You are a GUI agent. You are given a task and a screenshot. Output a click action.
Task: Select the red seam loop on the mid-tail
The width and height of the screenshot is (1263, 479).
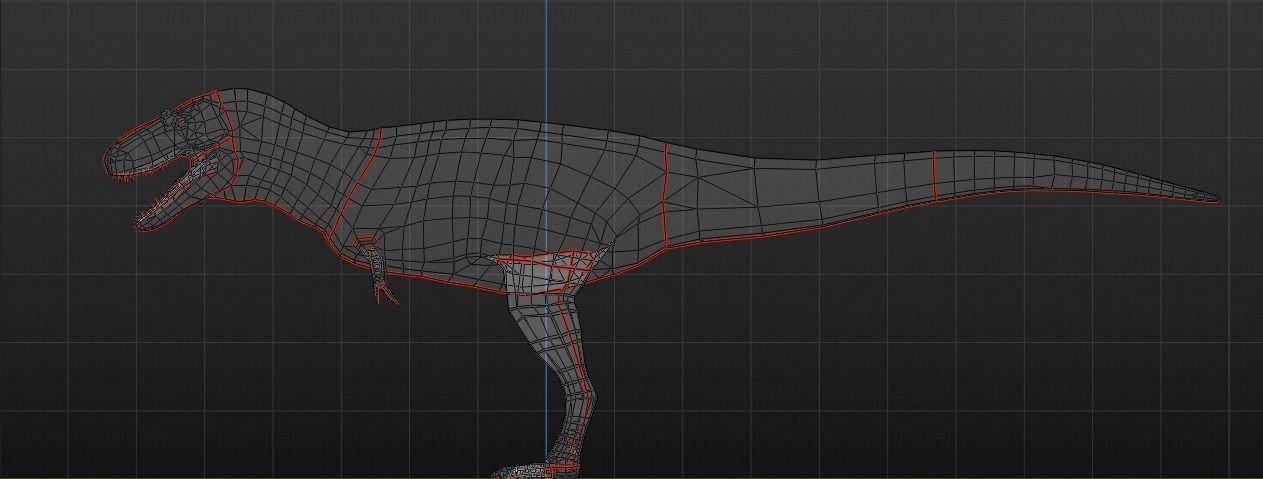pos(934,176)
